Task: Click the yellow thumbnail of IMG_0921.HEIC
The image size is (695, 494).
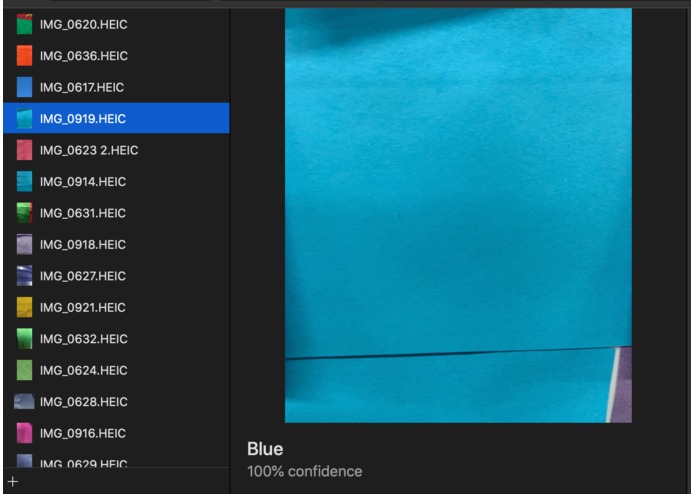Action: [x=24, y=307]
